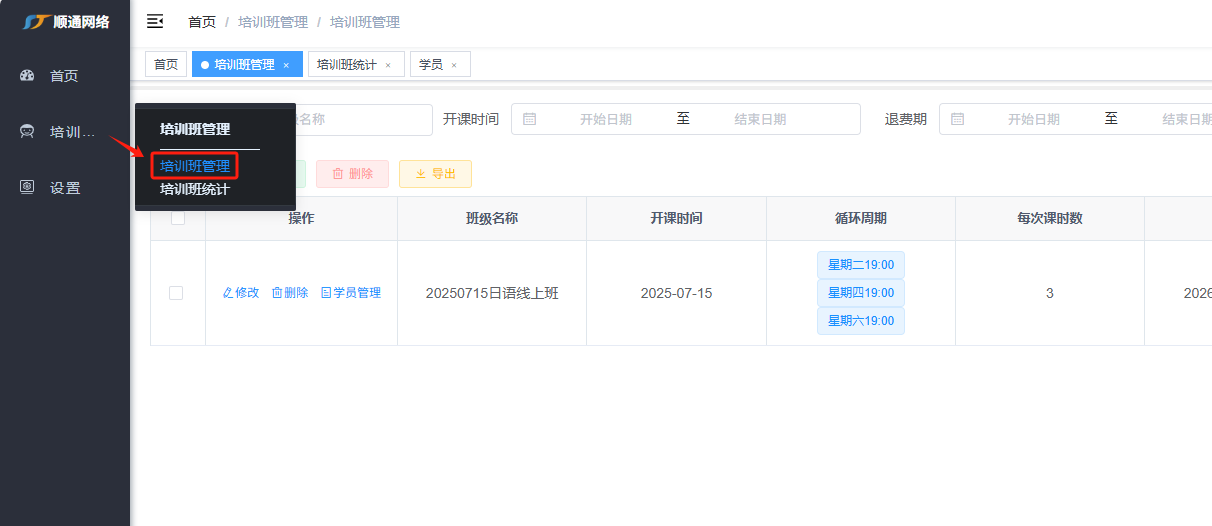The height and width of the screenshot is (526, 1212).
Task: Click 修改 in the class row
Action: coord(241,293)
